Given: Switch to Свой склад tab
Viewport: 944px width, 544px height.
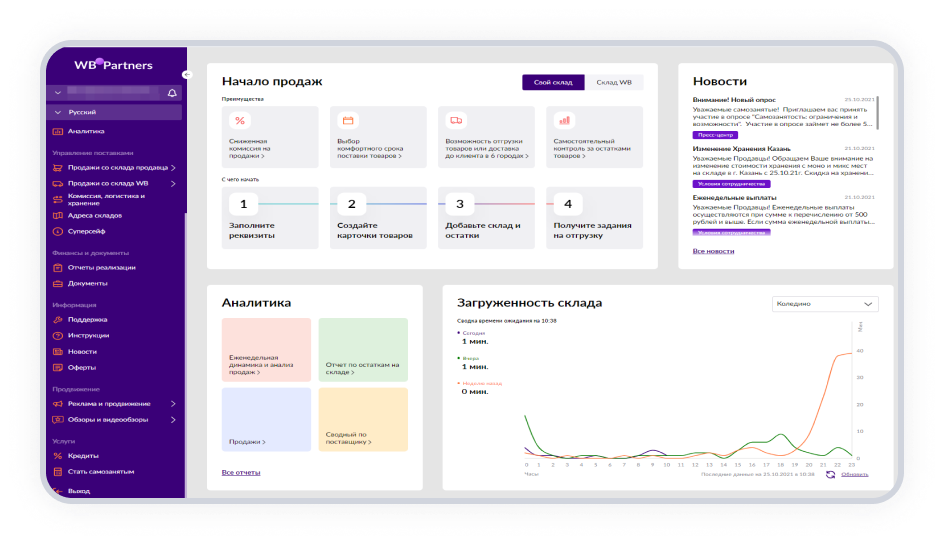Looking at the screenshot, I should click(x=553, y=82).
